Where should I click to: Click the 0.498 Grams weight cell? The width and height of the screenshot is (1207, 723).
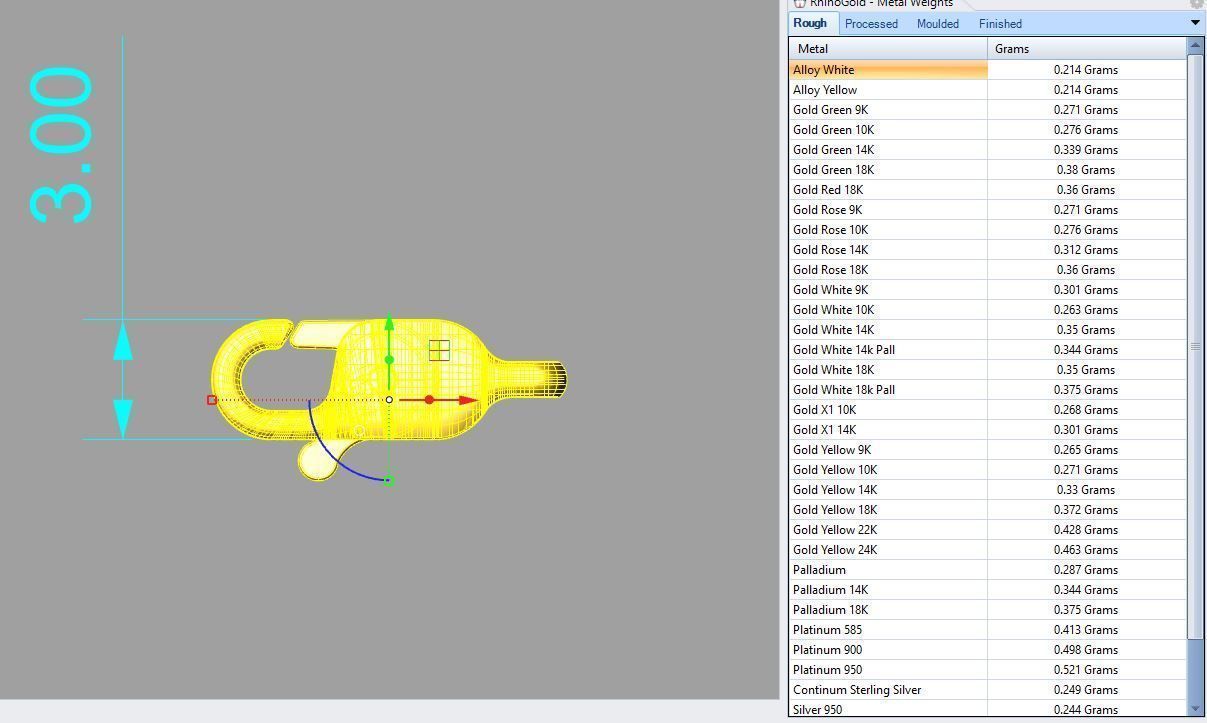point(1086,650)
